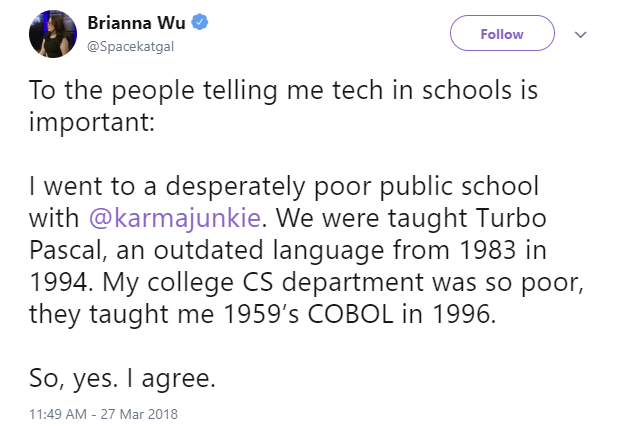Expand the tweet options chevron
629x426 pixels.
pyautogui.click(x=580, y=35)
